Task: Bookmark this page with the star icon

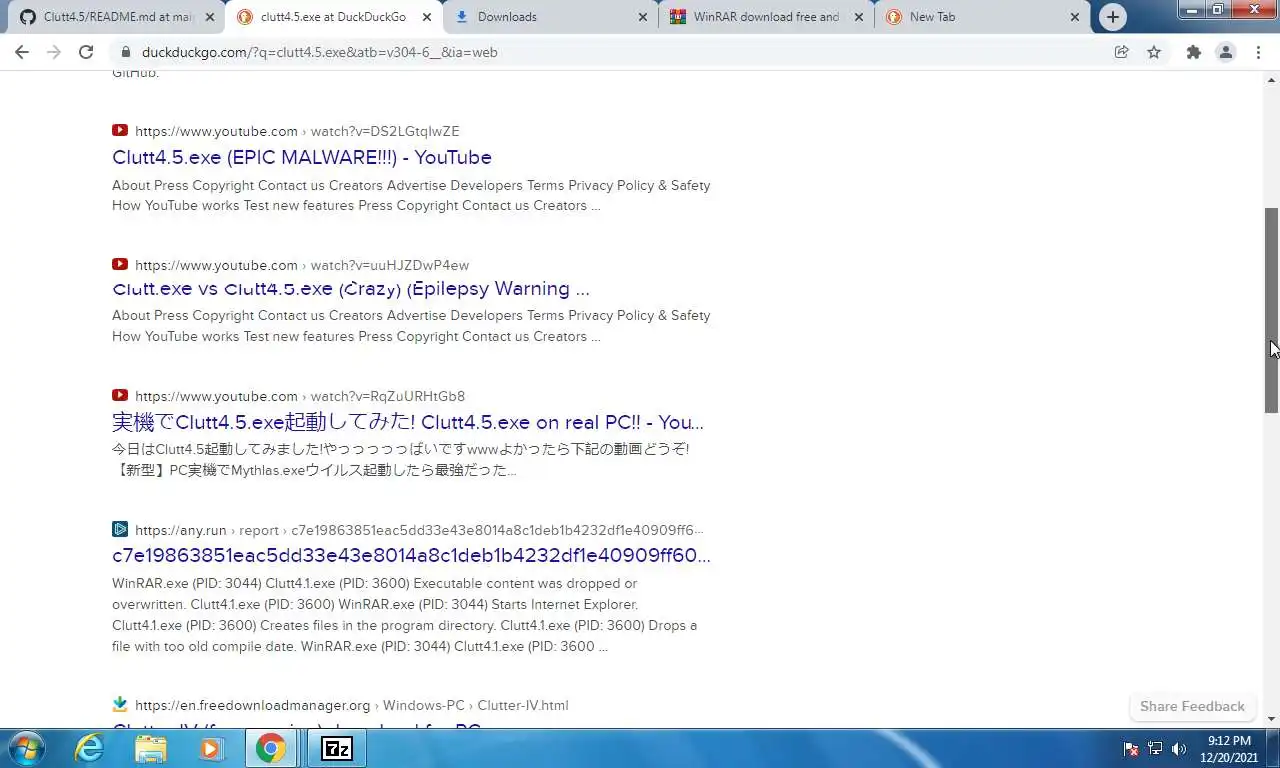Action: [1154, 52]
